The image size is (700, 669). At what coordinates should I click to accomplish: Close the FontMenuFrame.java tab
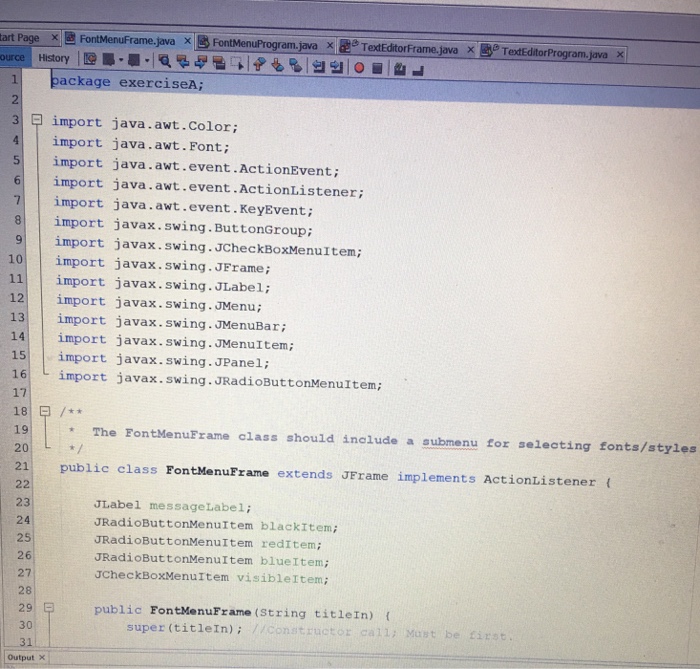pyautogui.click(x=188, y=41)
